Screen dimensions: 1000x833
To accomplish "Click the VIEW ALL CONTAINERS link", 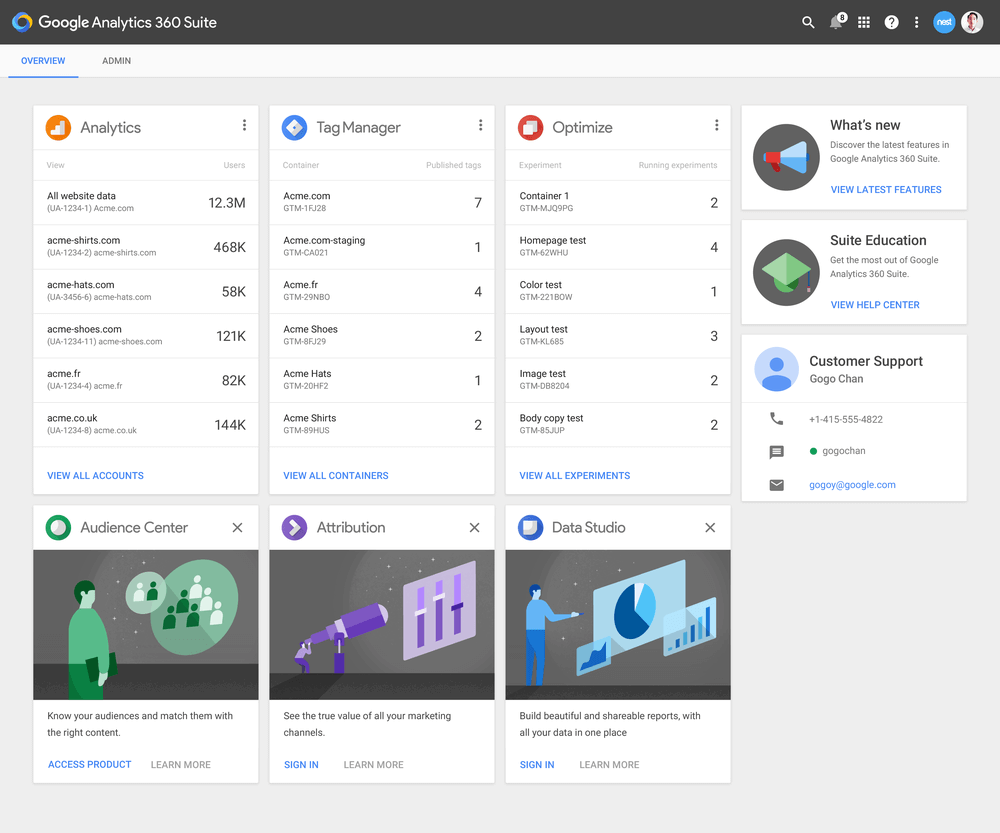I will (335, 475).
